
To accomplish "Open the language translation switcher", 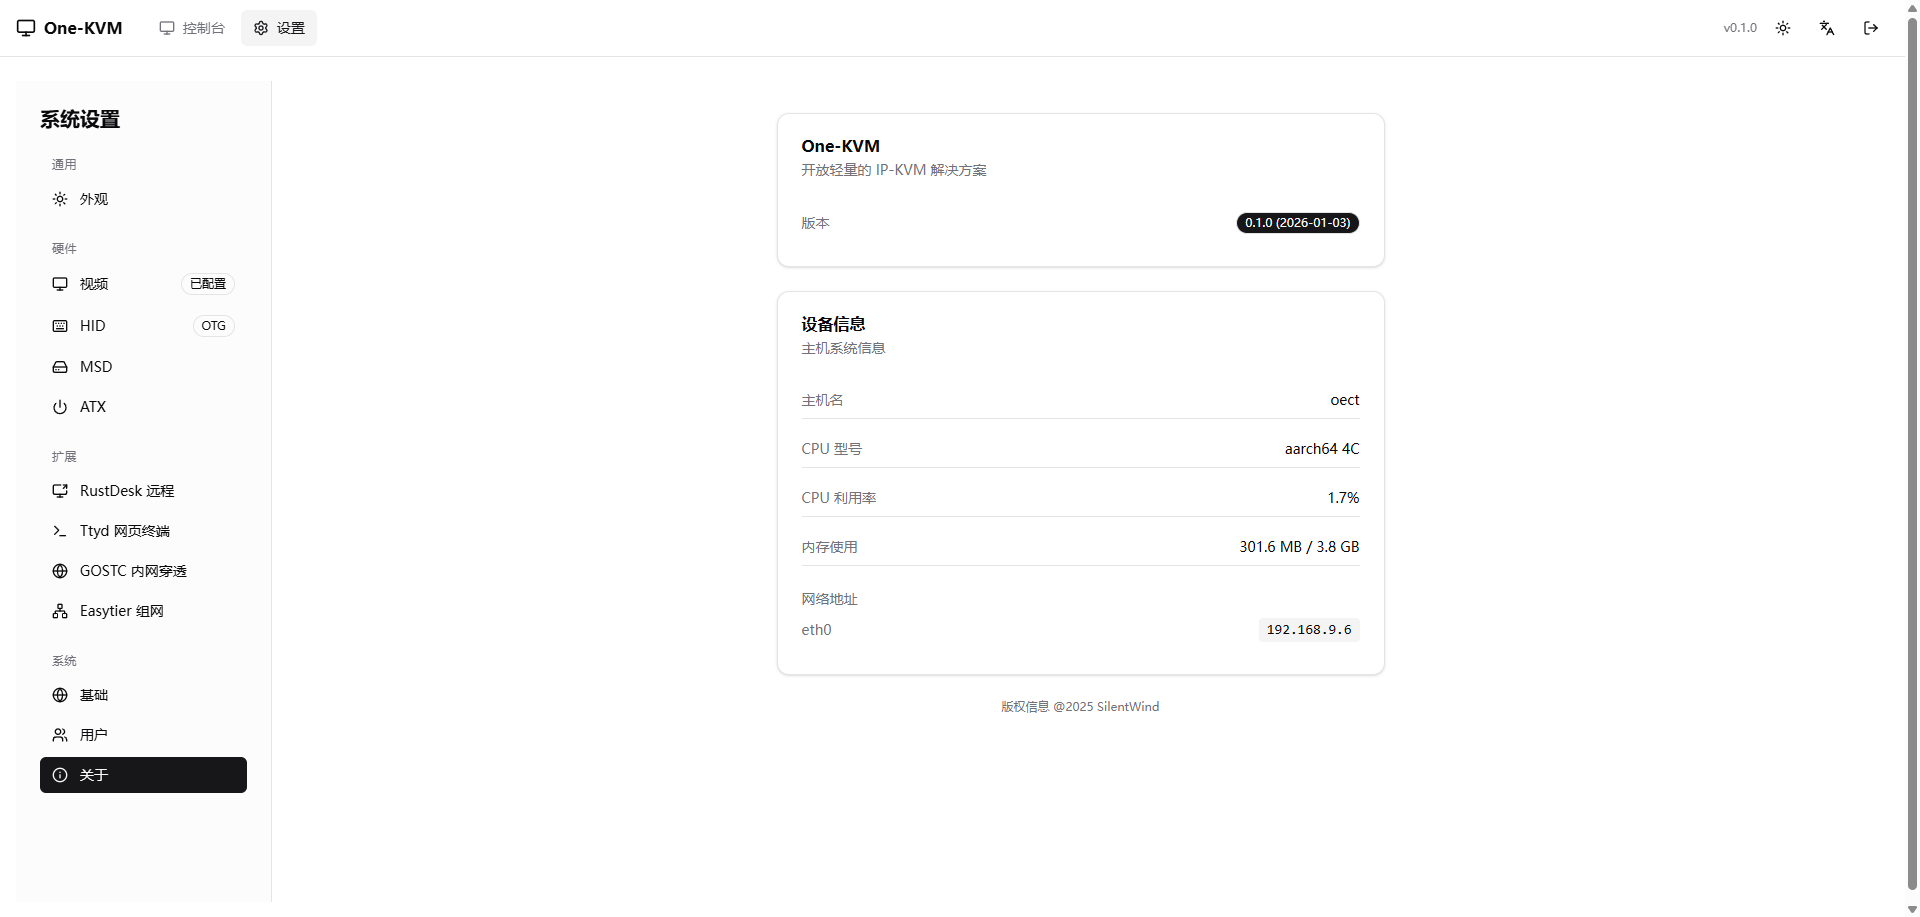I will 1827,28.
